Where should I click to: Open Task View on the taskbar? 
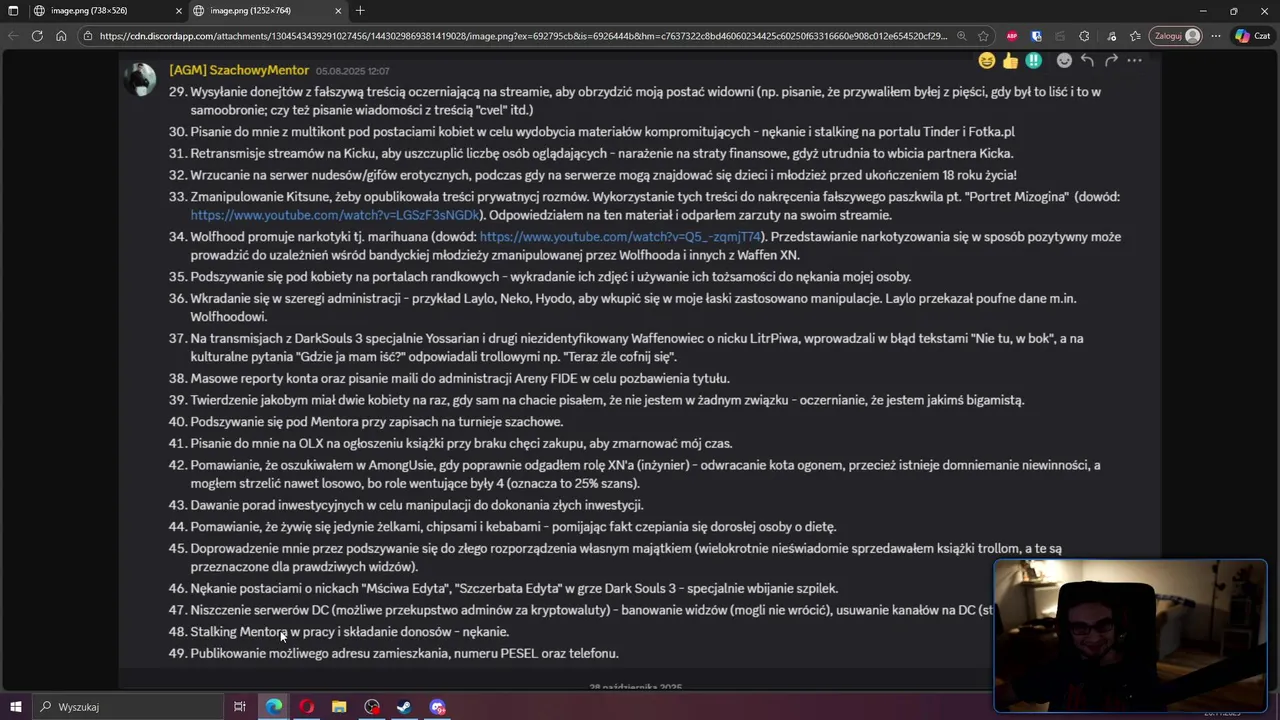click(x=240, y=707)
